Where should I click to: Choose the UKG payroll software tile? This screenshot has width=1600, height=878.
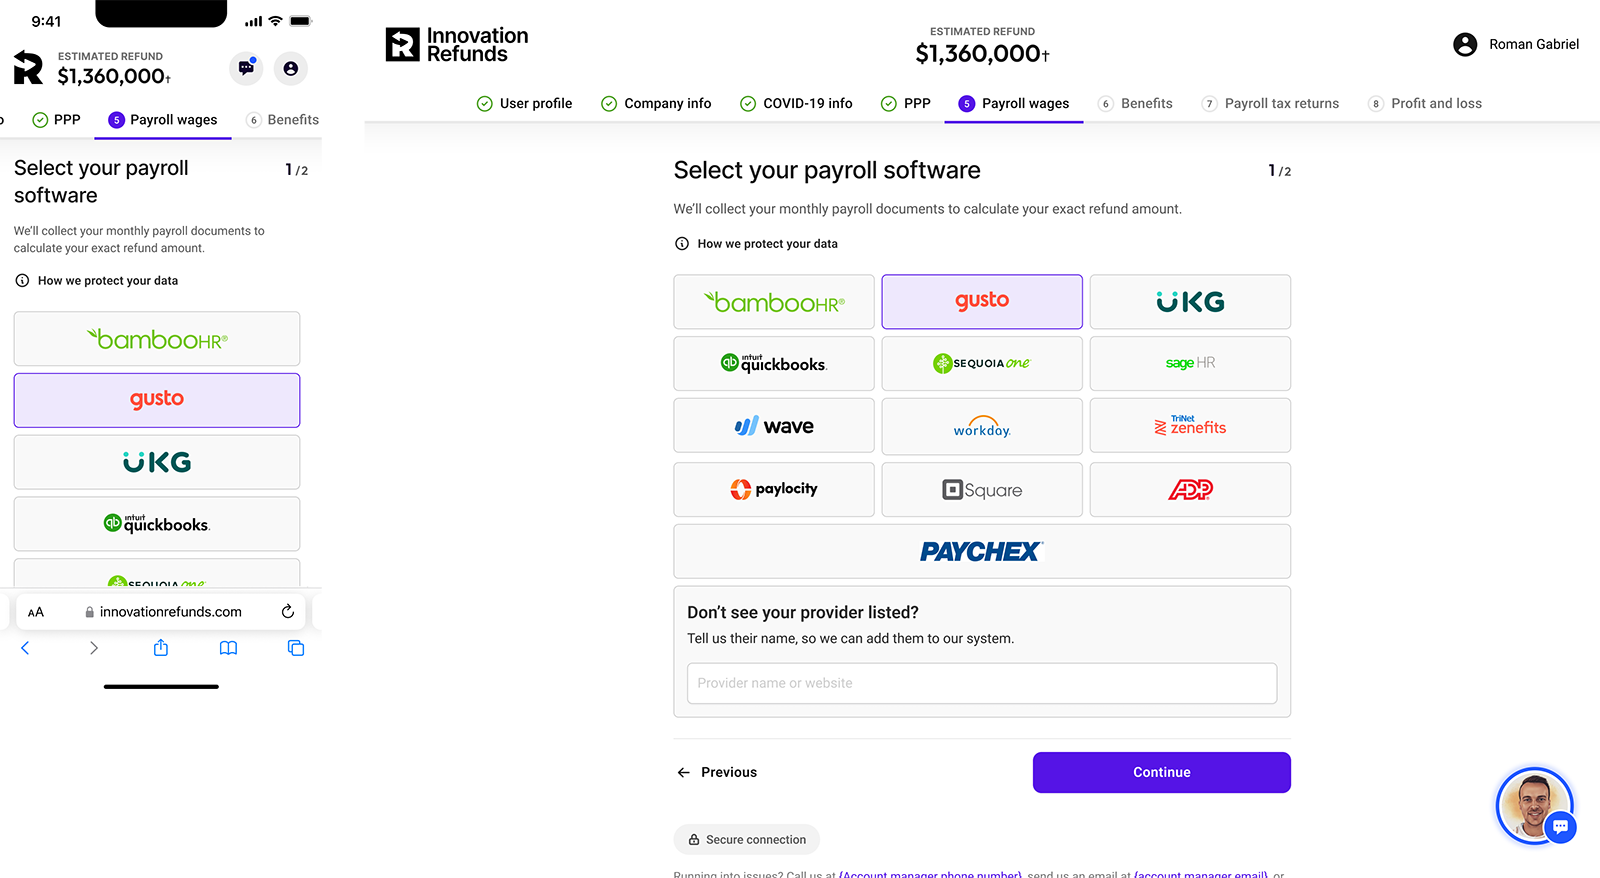point(1190,301)
